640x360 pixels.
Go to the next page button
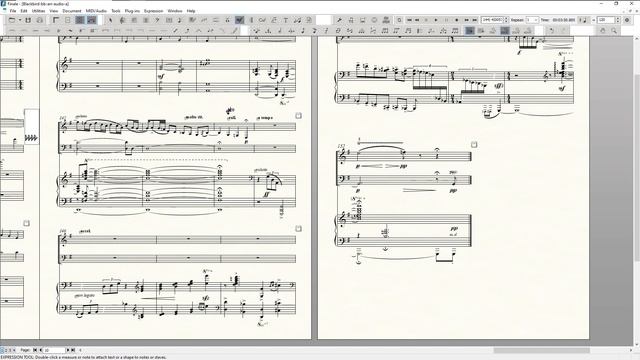tap(68, 350)
